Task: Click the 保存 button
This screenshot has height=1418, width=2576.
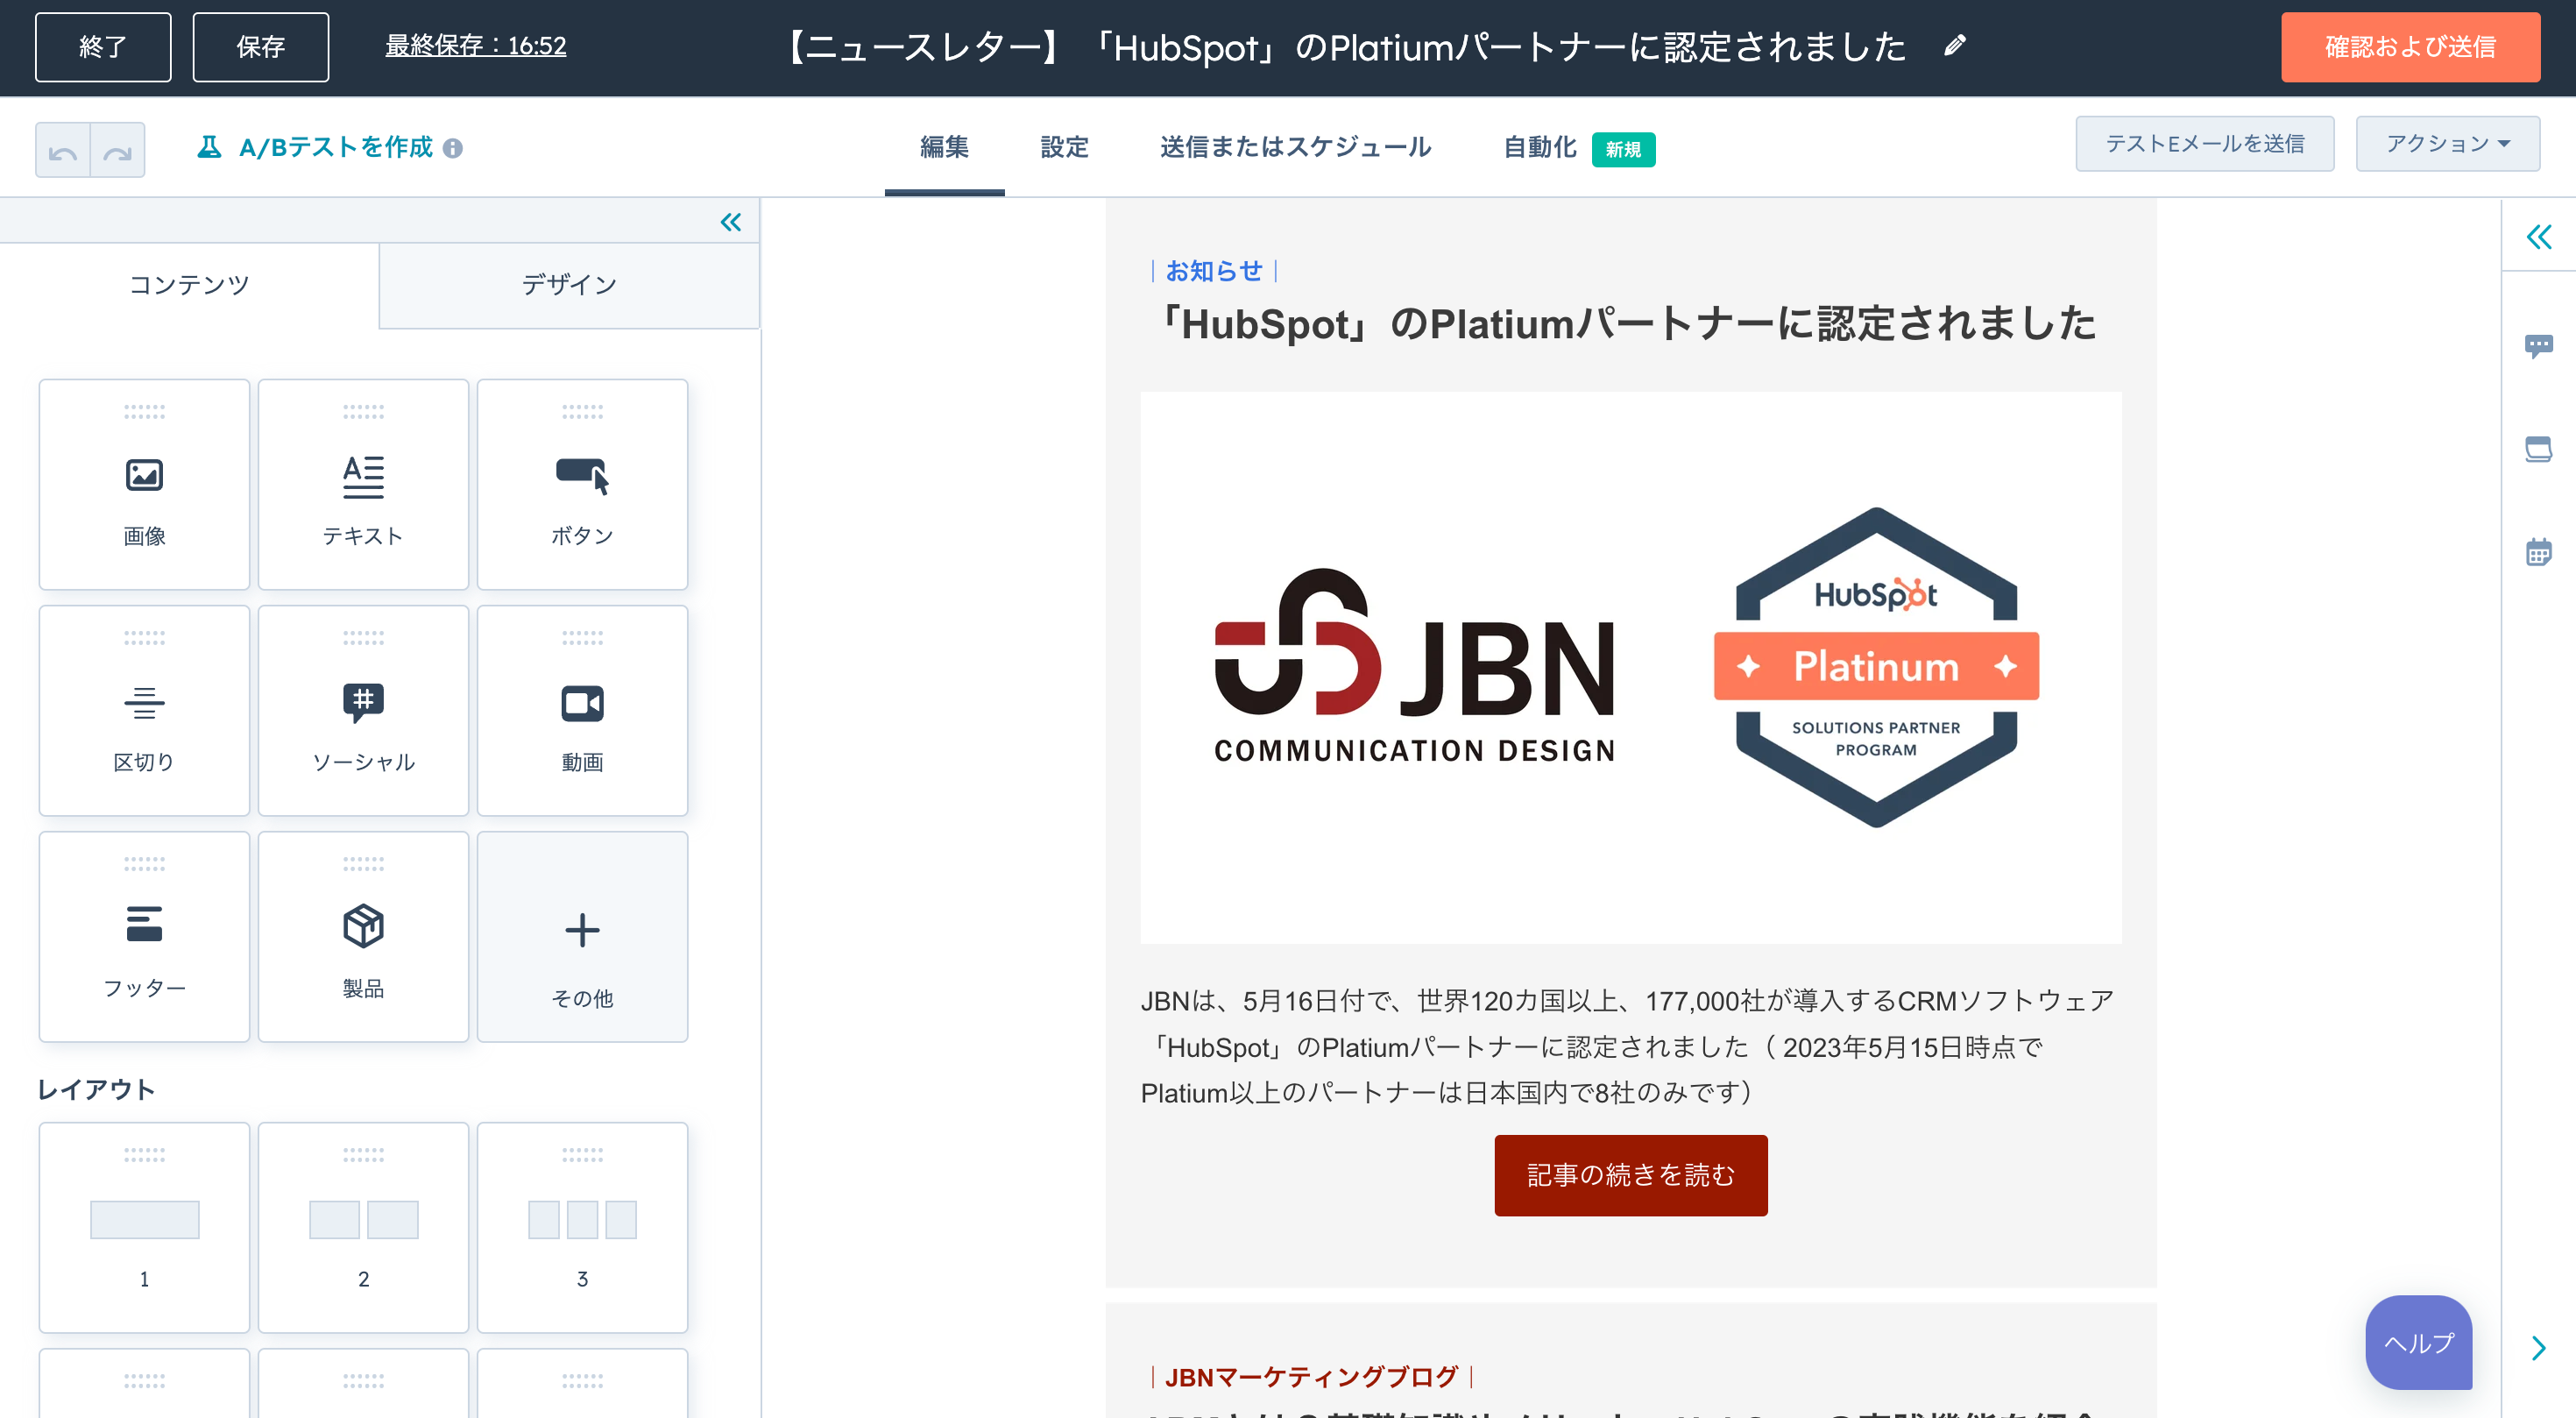Action: (x=260, y=47)
